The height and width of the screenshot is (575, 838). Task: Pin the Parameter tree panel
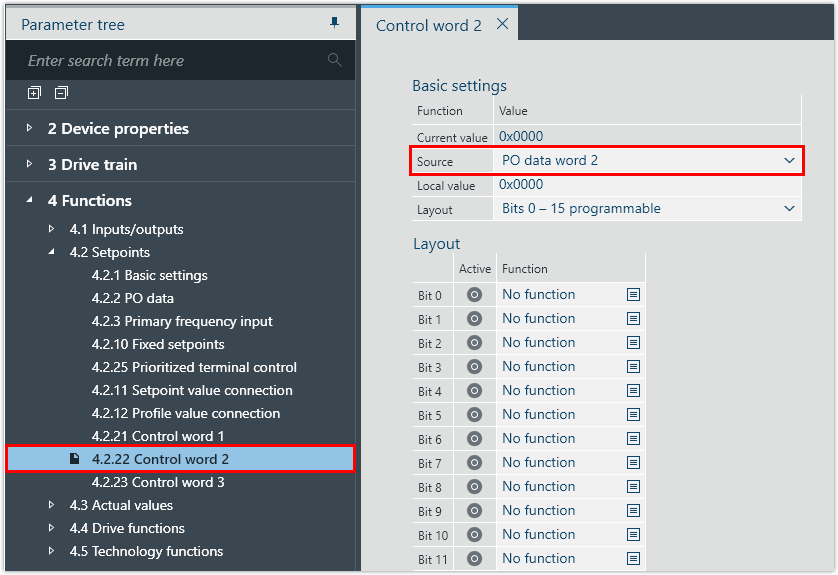tap(335, 23)
